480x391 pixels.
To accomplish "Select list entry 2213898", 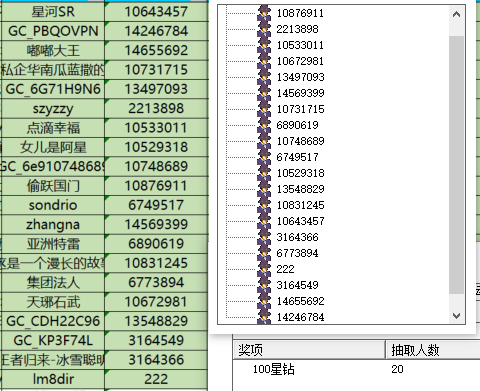I will tap(297, 29).
